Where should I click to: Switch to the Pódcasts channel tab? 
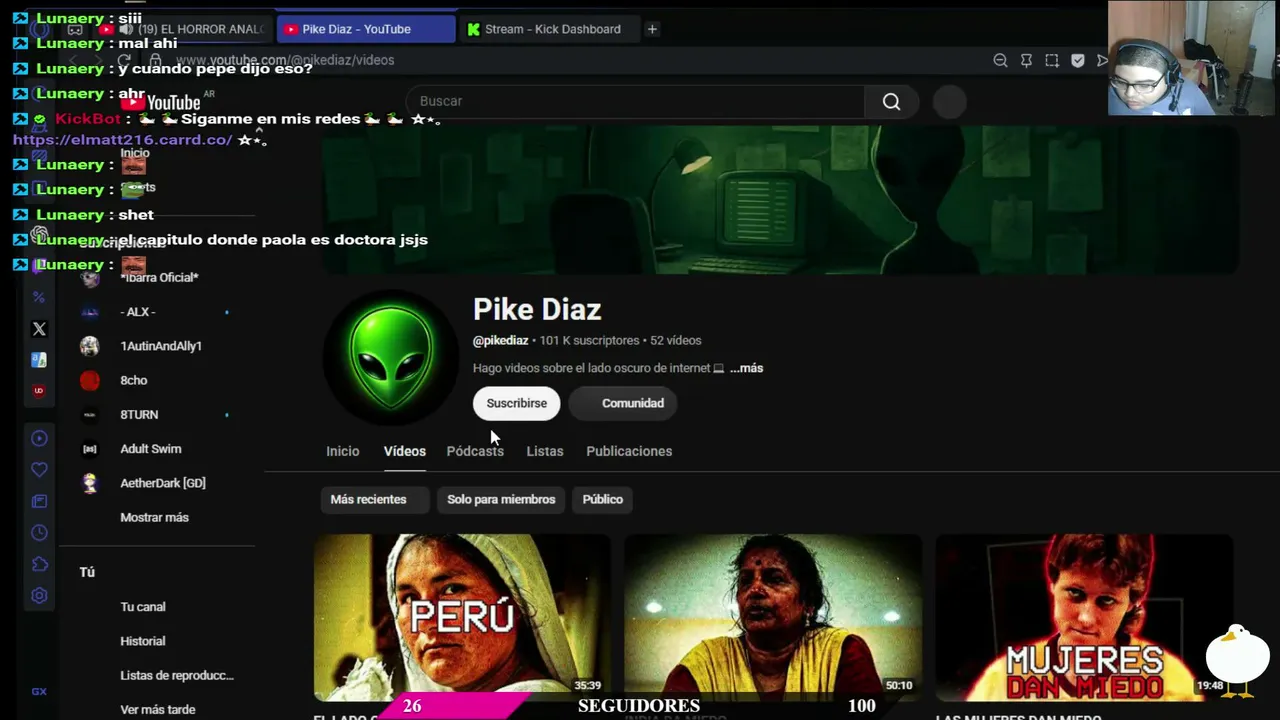475,451
